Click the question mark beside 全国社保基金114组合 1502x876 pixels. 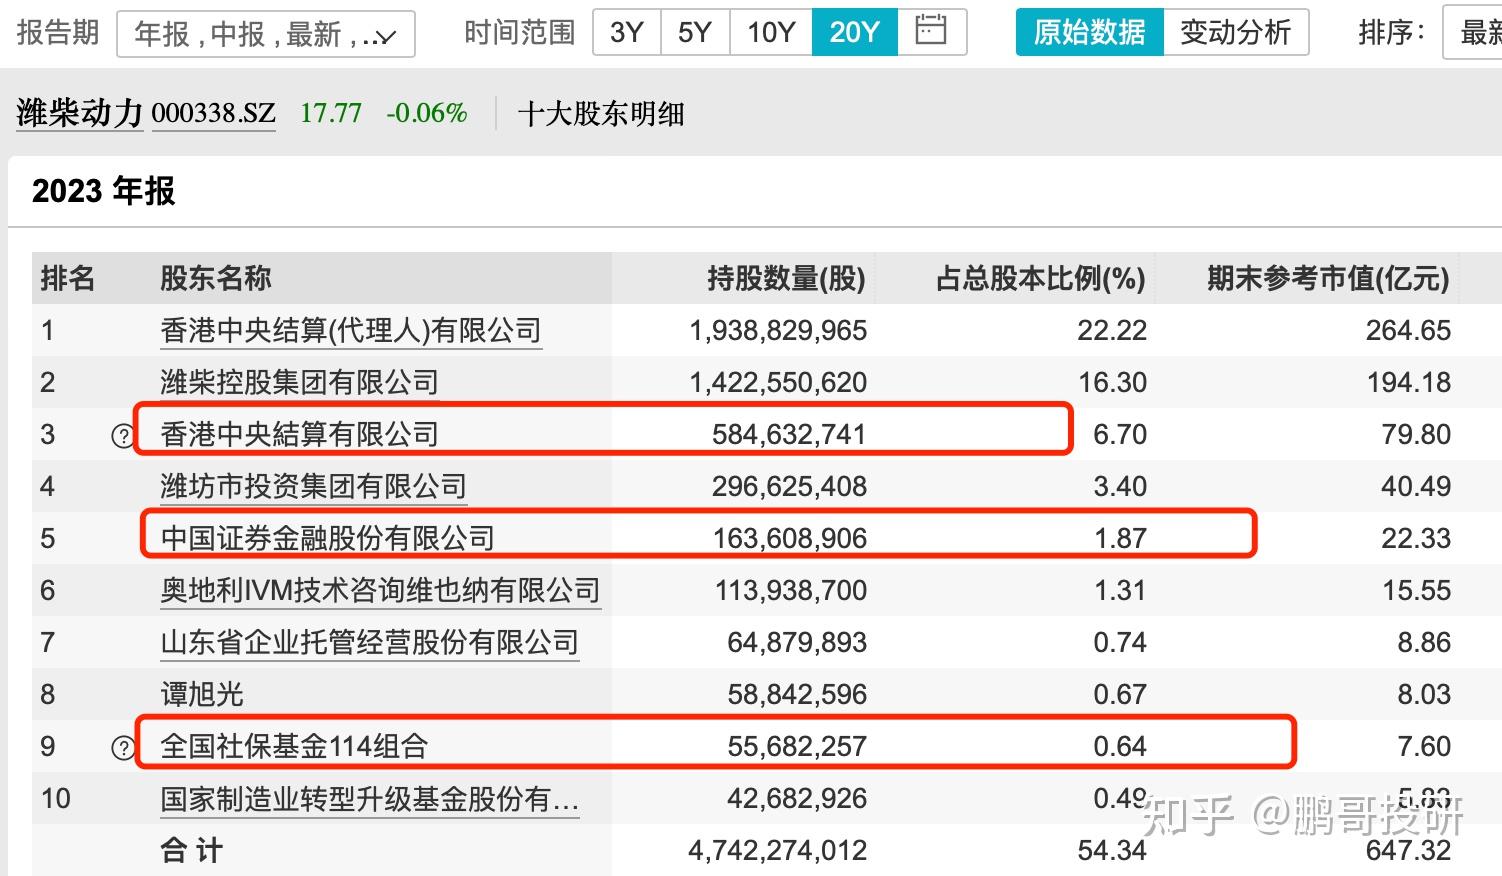click(122, 745)
